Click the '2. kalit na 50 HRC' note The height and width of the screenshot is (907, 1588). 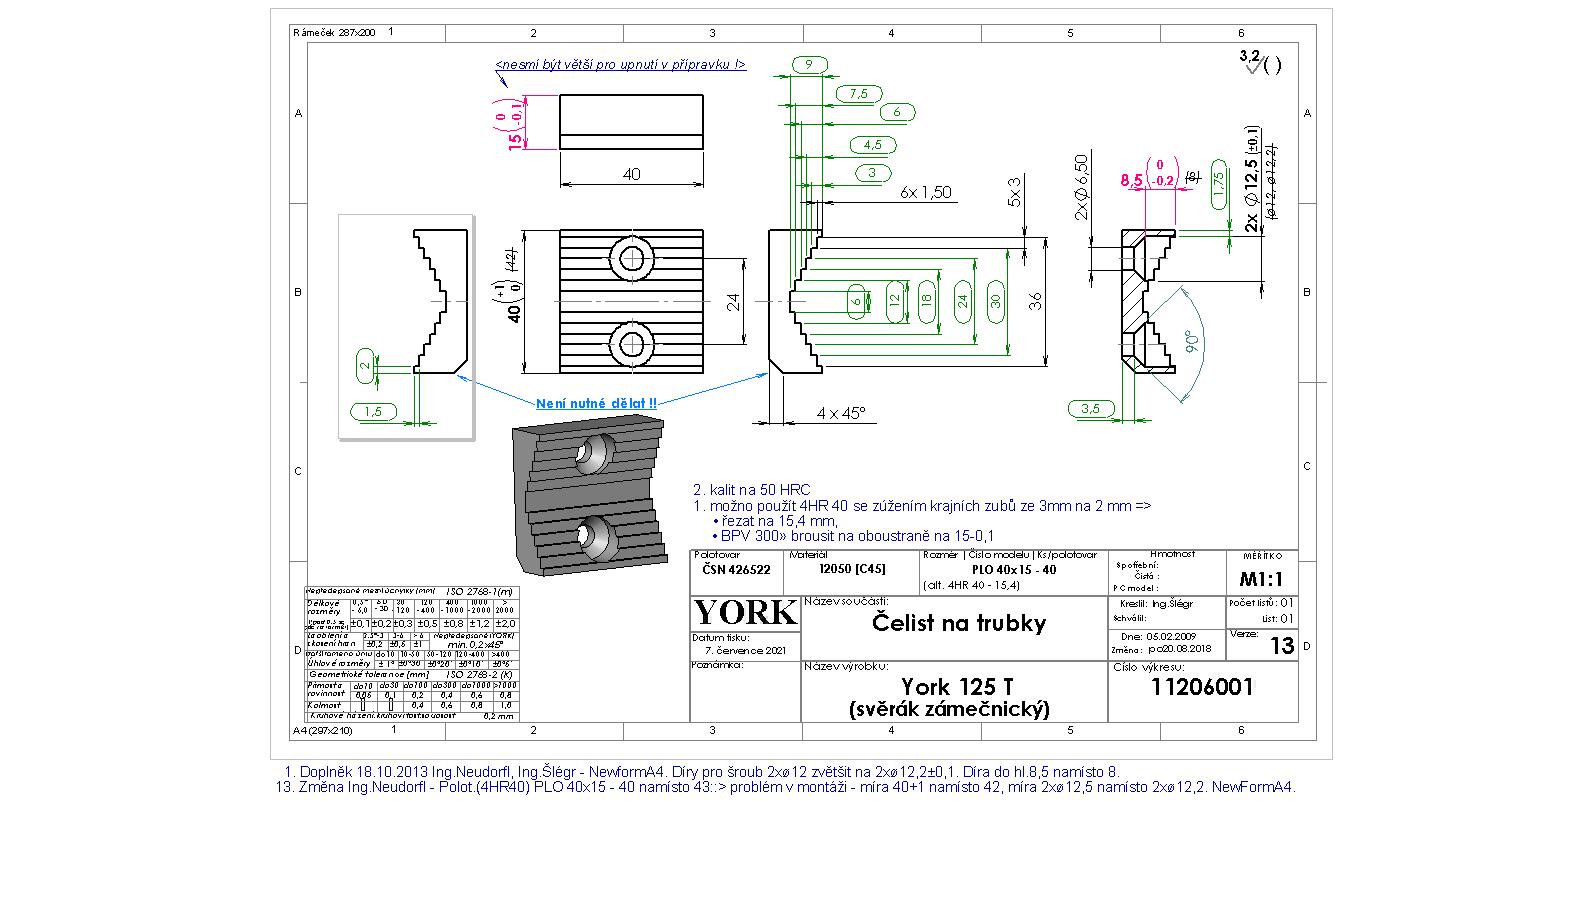coord(751,490)
